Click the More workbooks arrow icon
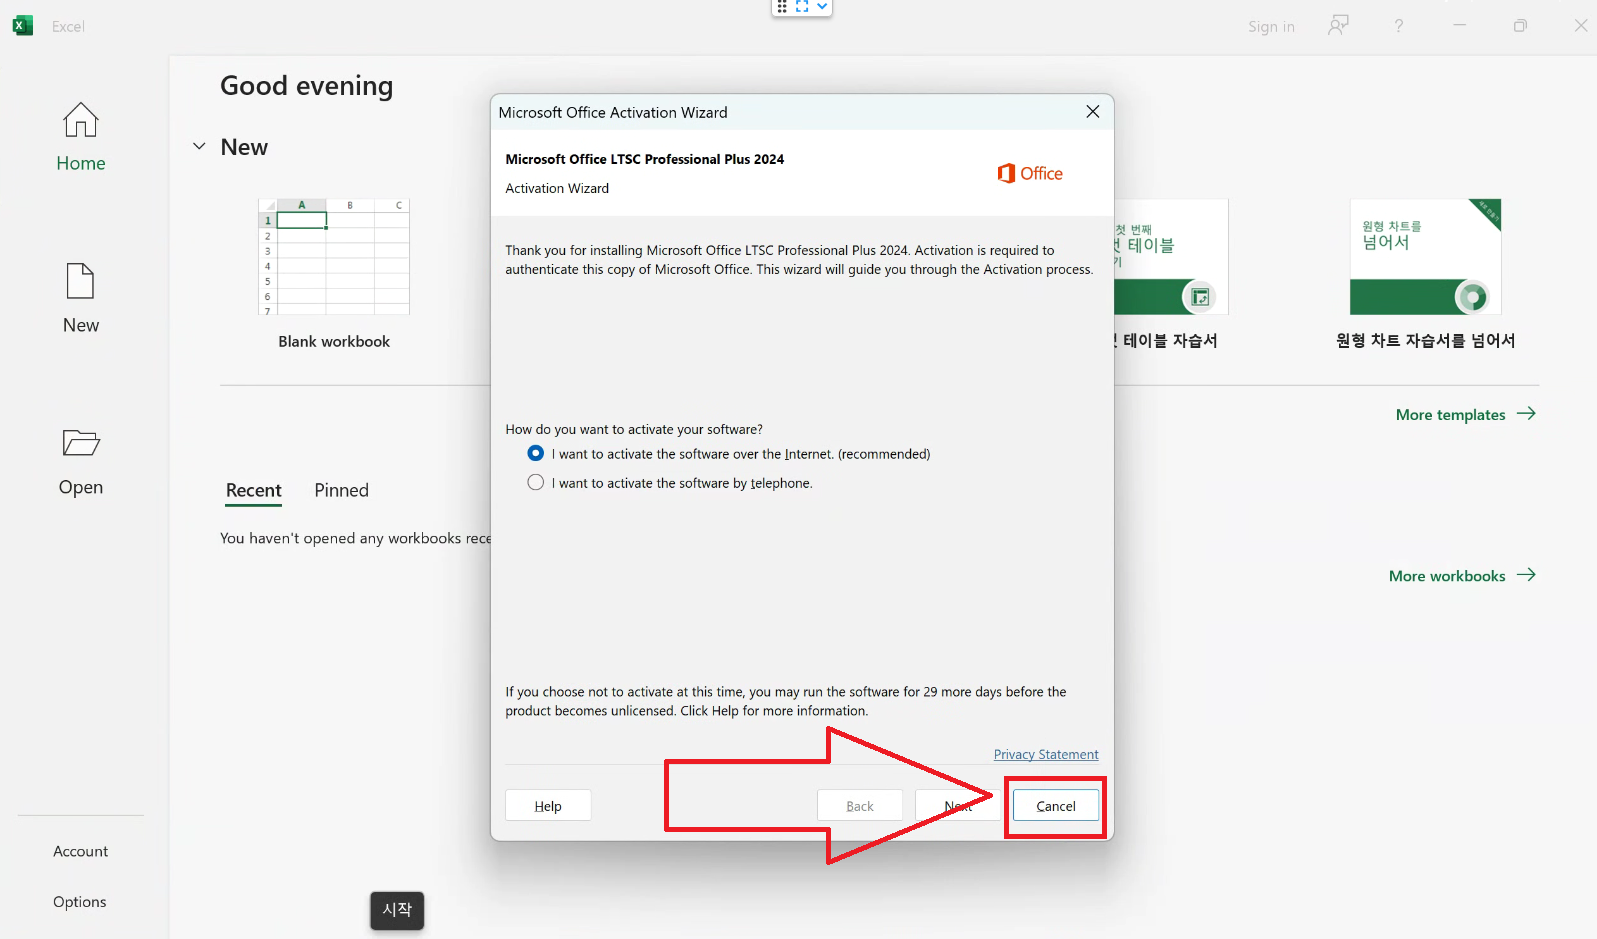The width and height of the screenshot is (1597, 939). click(1526, 575)
